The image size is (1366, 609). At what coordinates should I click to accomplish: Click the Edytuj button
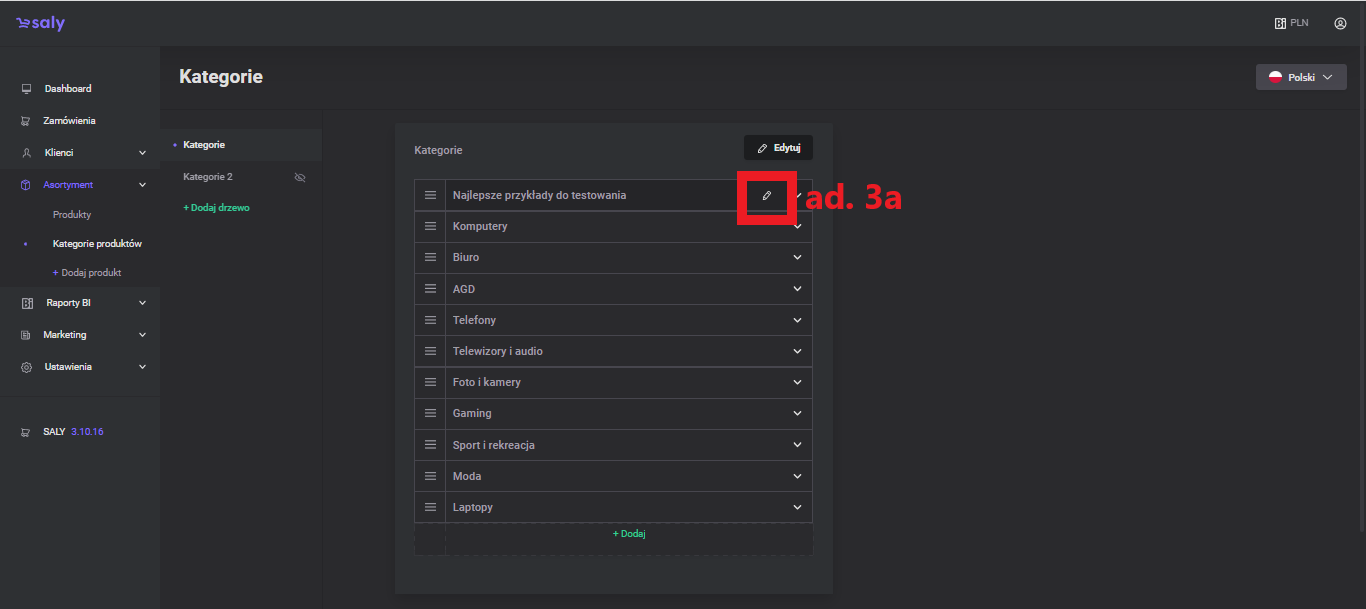pyautogui.click(x=778, y=148)
